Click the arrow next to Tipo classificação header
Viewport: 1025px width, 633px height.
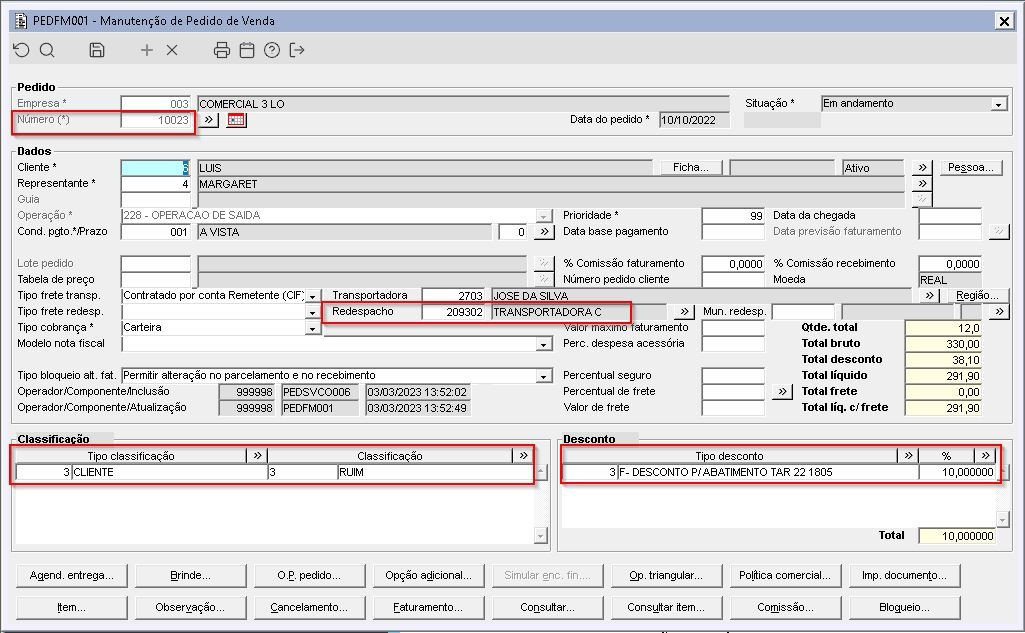(257, 455)
